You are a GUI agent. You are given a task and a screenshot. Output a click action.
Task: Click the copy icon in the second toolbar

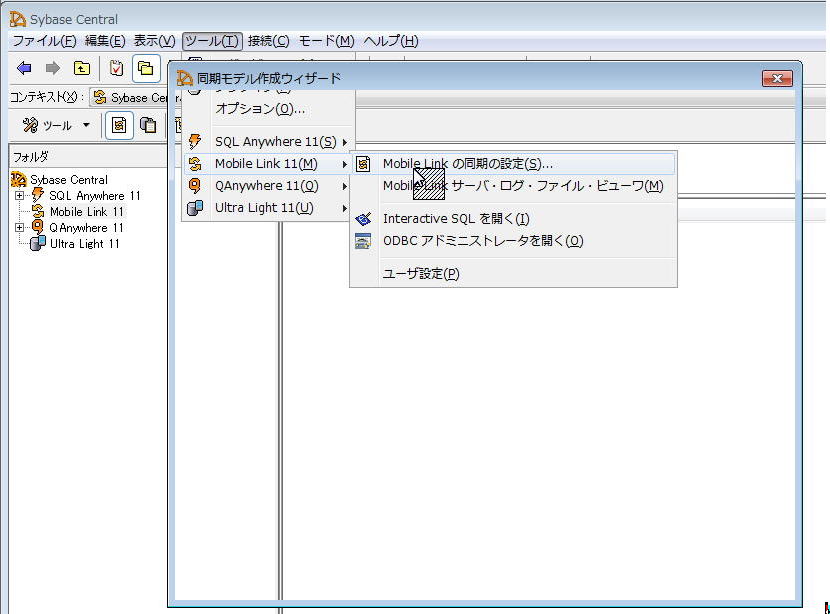(148, 125)
